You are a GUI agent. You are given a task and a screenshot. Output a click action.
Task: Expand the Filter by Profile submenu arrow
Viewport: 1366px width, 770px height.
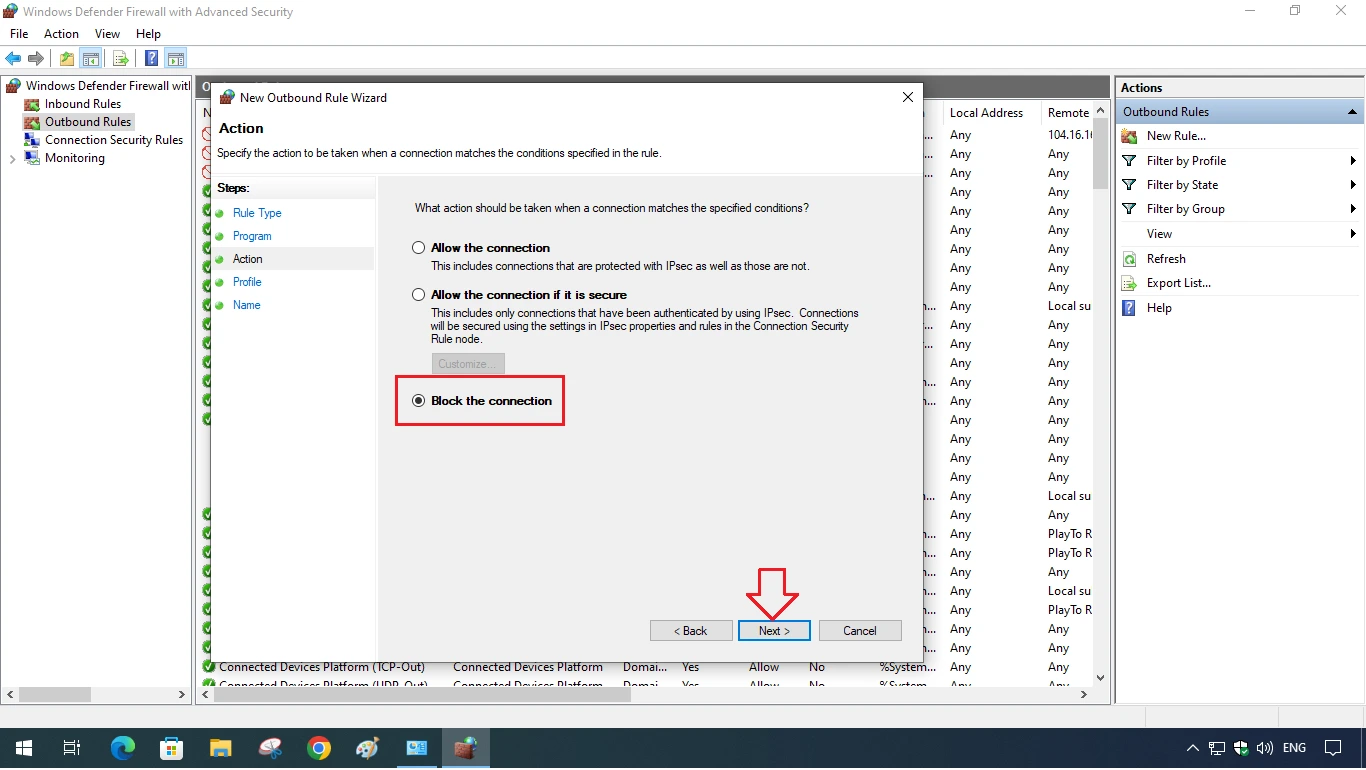[1352, 161]
